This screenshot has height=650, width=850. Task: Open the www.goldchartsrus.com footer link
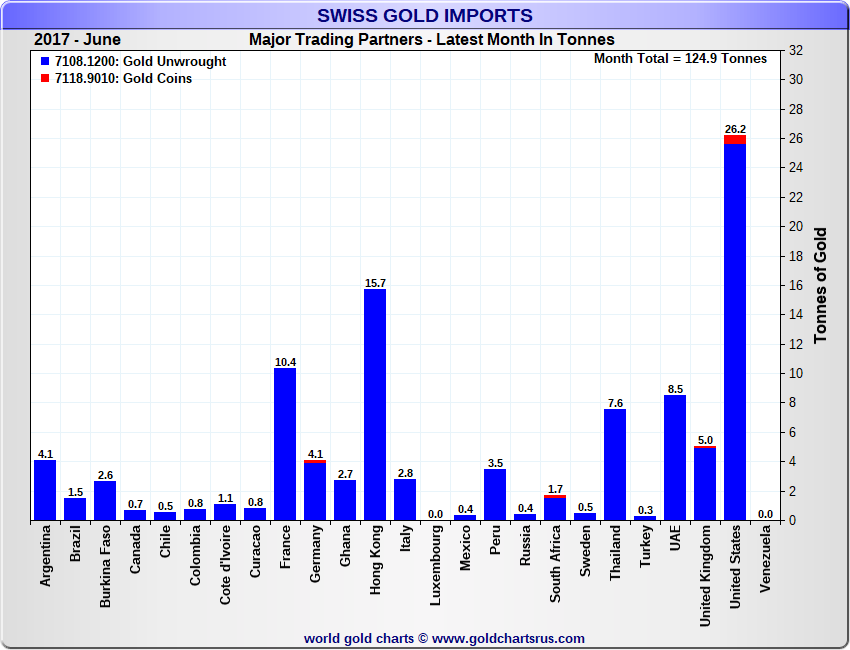click(x=508, y=638)
